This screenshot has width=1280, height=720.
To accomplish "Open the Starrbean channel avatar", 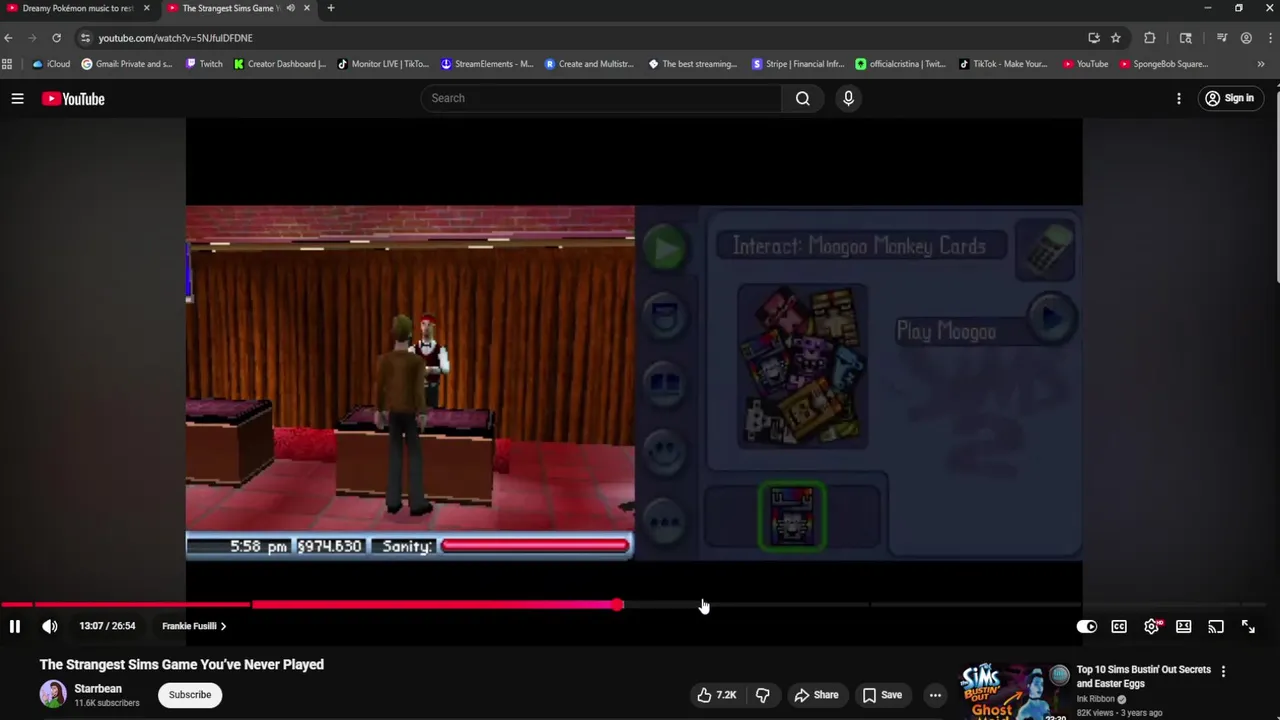I will [x=53, y=694].
